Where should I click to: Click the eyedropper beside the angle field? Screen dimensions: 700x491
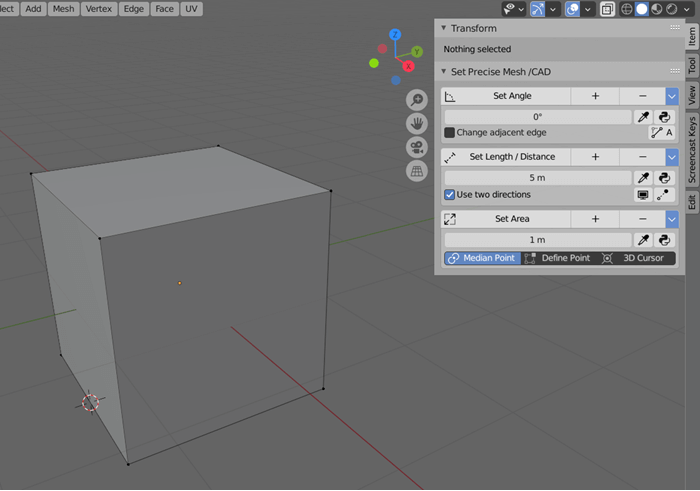tap(643, 117)
